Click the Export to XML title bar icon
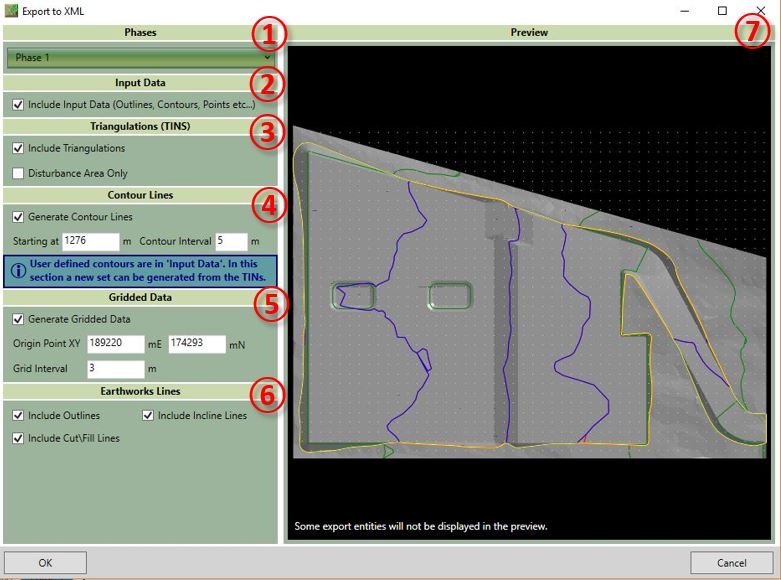 pos(12,10)
